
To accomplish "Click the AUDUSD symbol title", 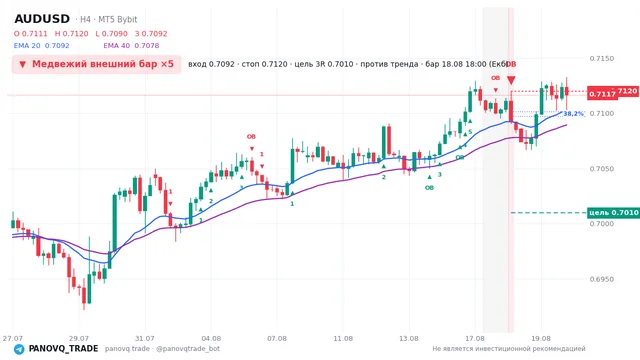I will pos(42,19).
